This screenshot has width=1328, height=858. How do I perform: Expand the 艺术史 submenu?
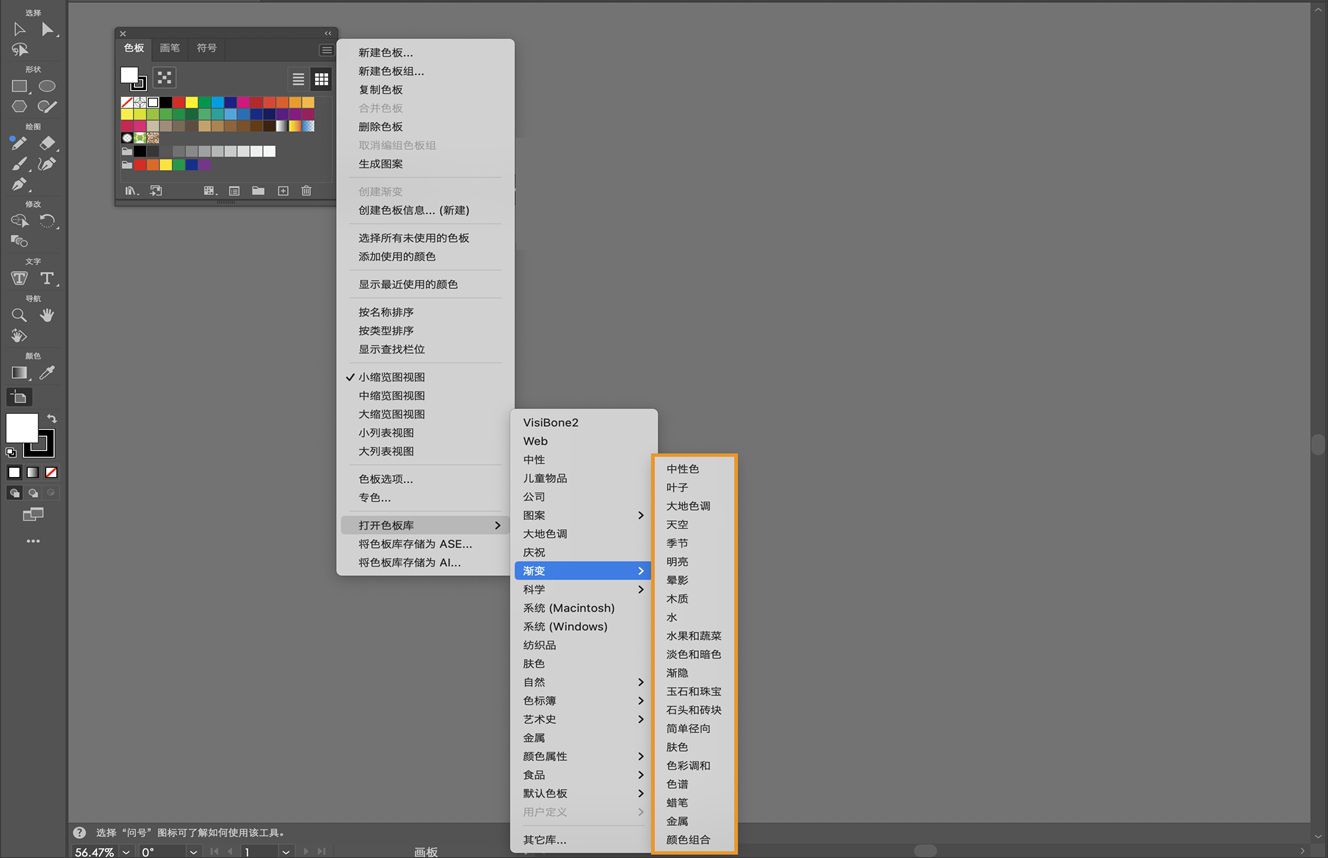(x=584, y=719)
